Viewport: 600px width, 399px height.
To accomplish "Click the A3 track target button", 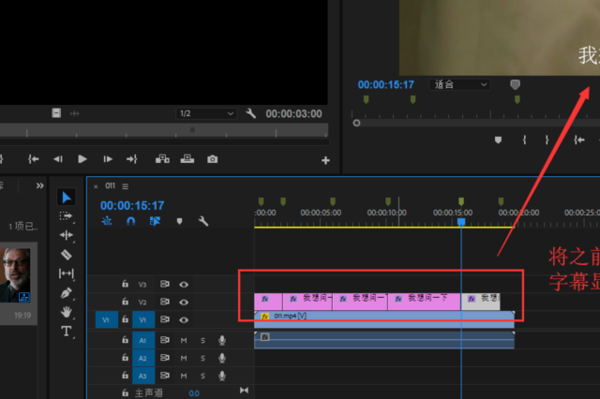I will pyautogui.click(x=143, y=376).
